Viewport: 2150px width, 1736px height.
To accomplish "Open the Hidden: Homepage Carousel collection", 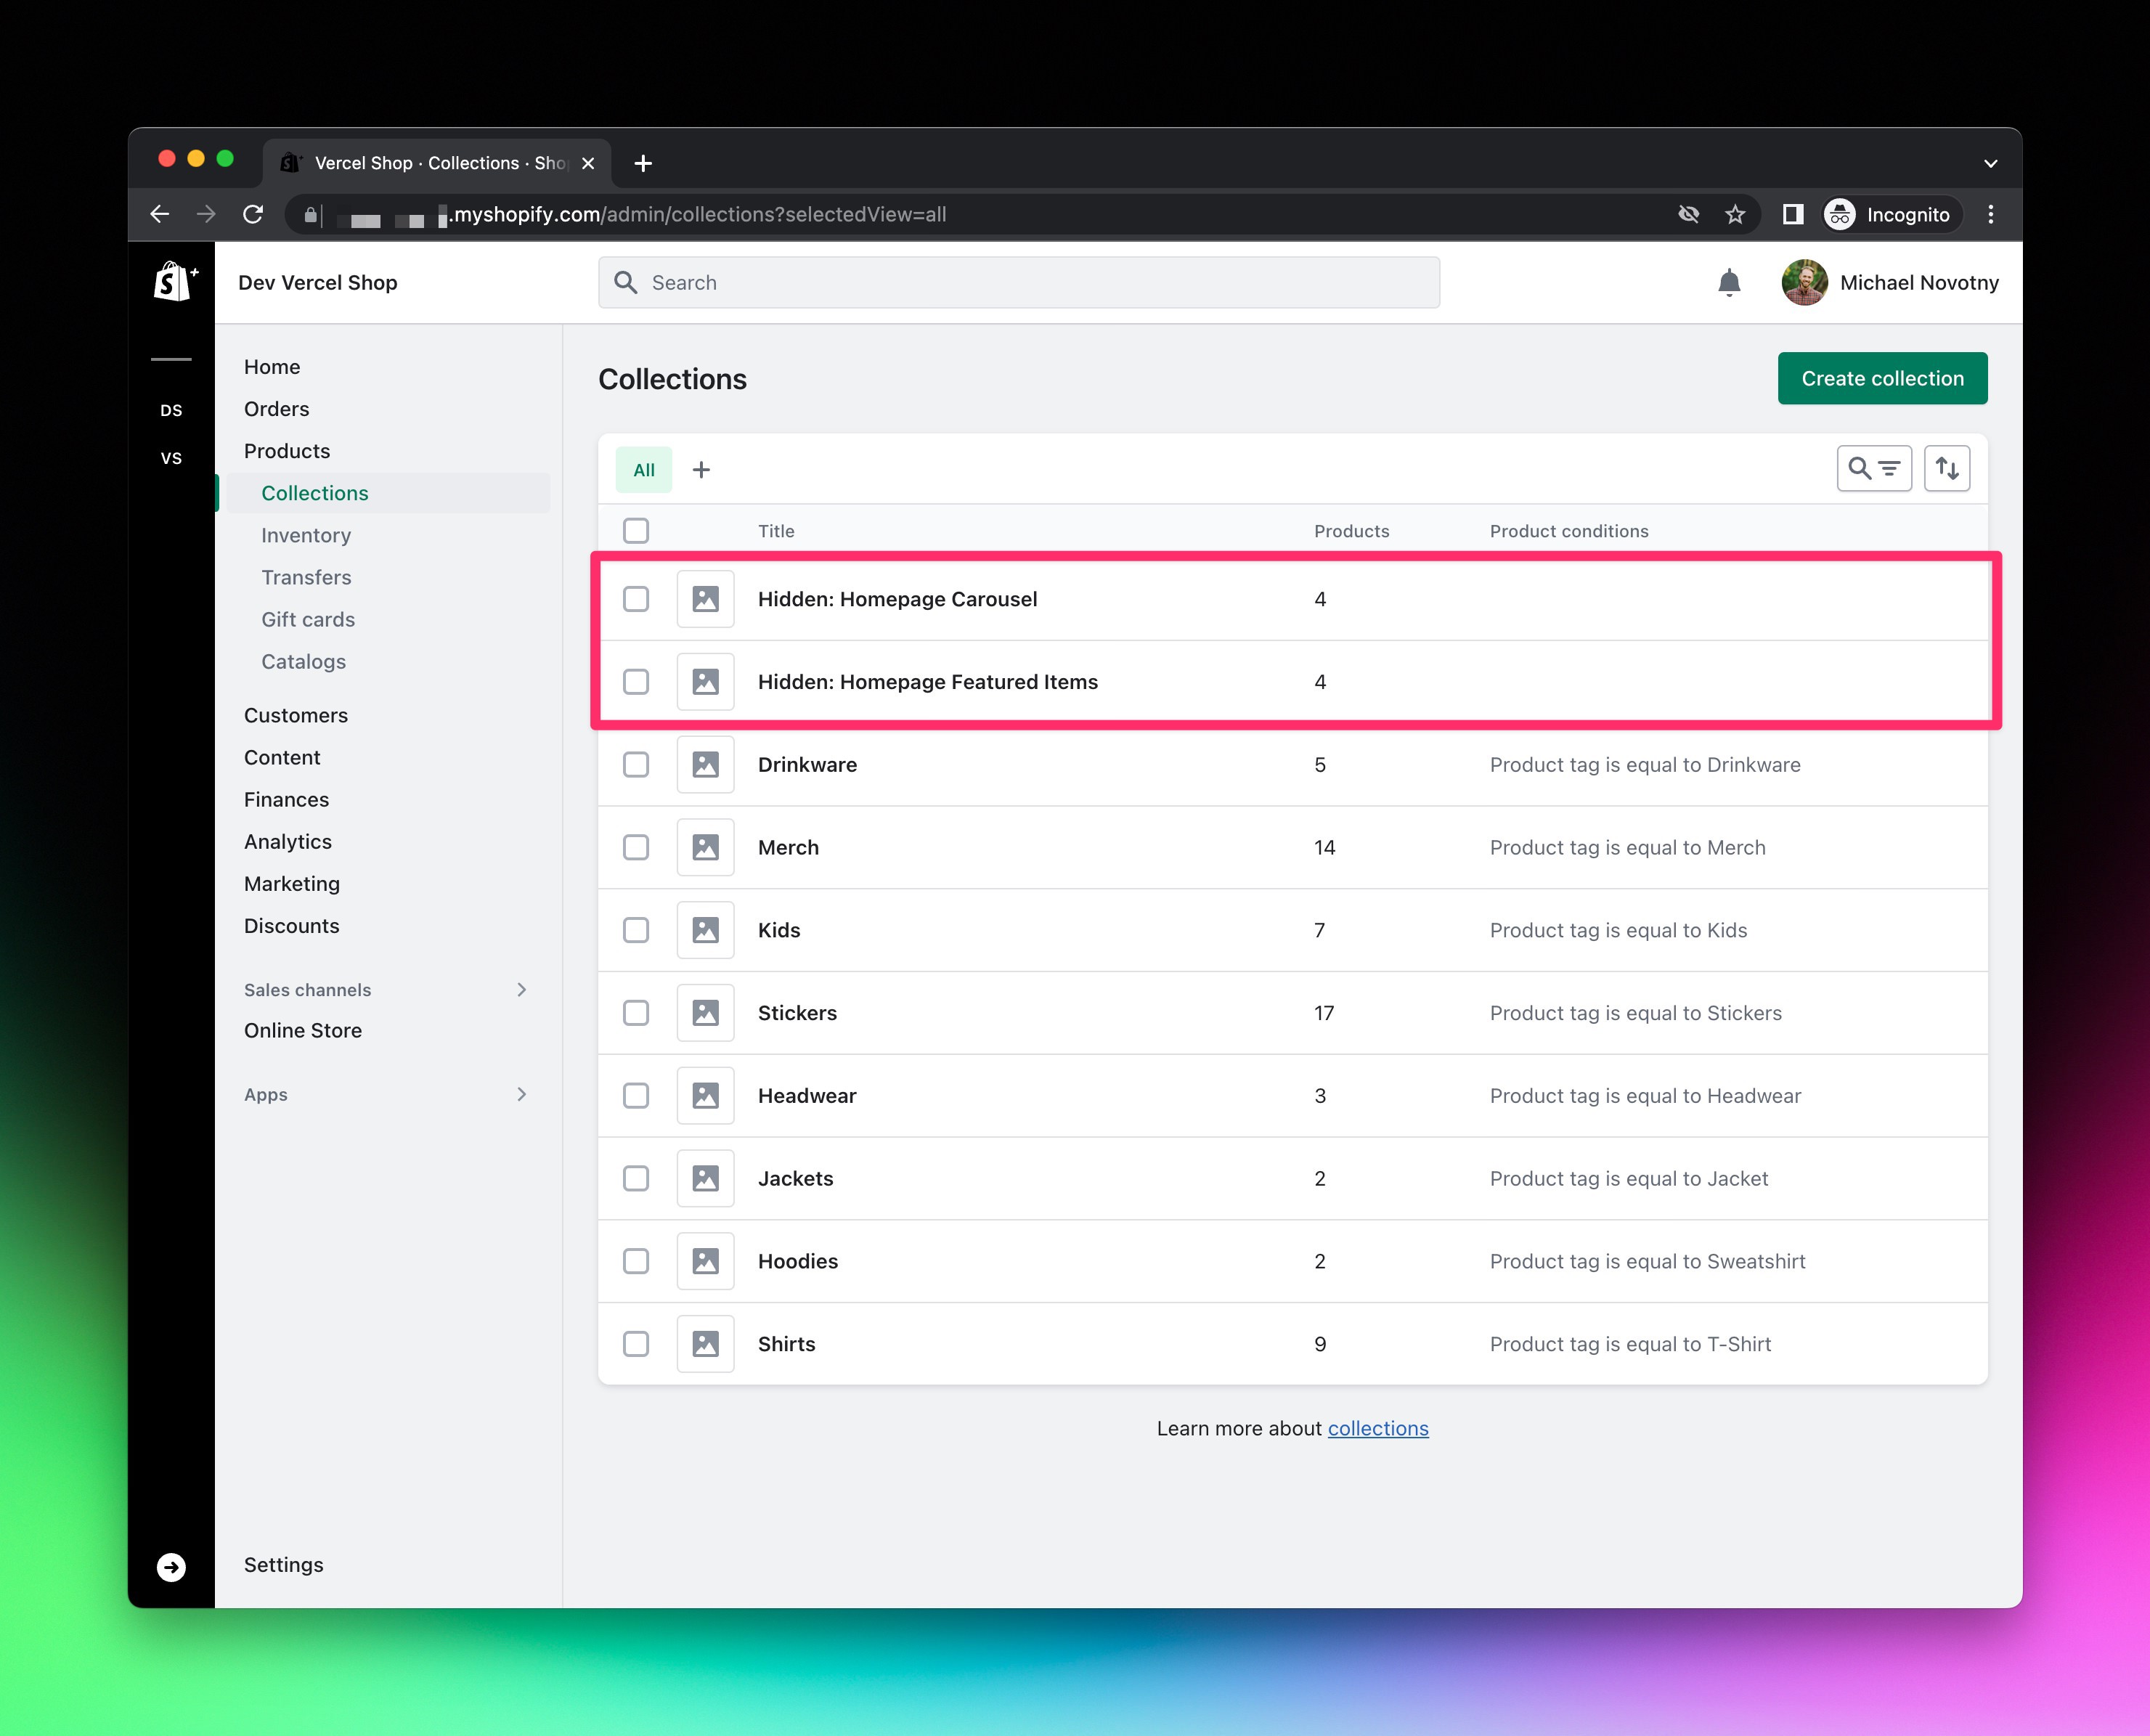I will [897, 599].
